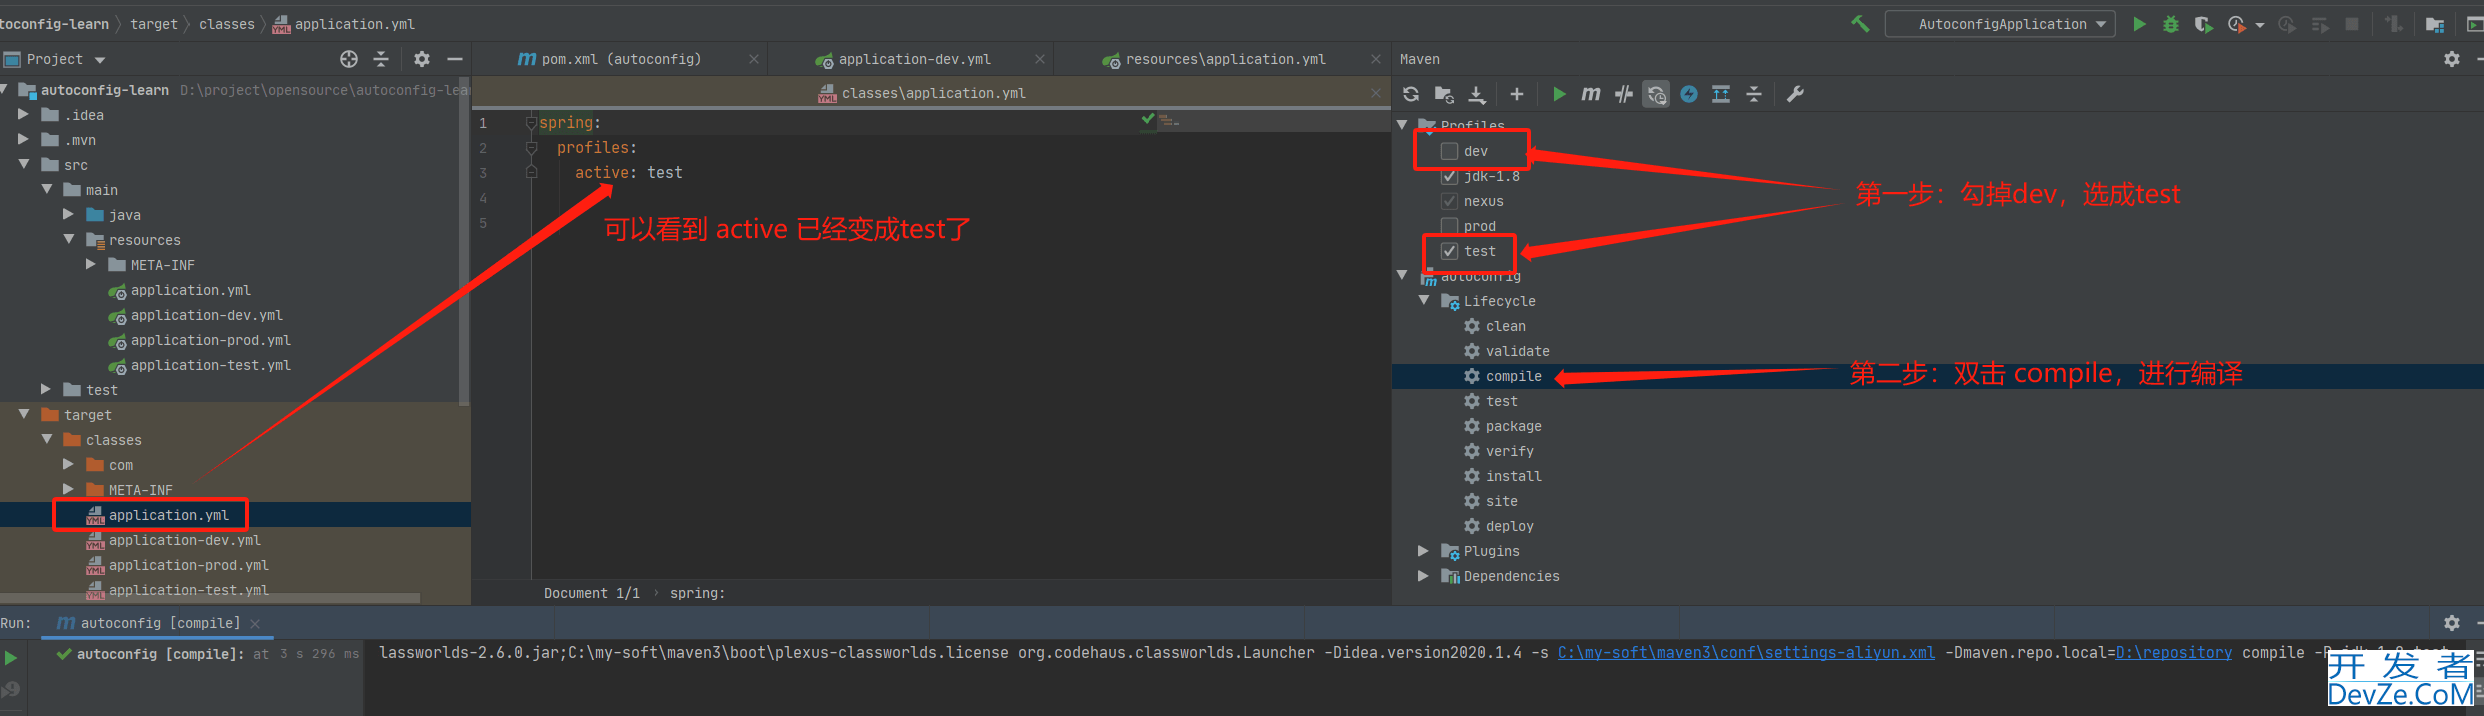Download Sources and Documentation icon in Maven

pos(1477,94)
